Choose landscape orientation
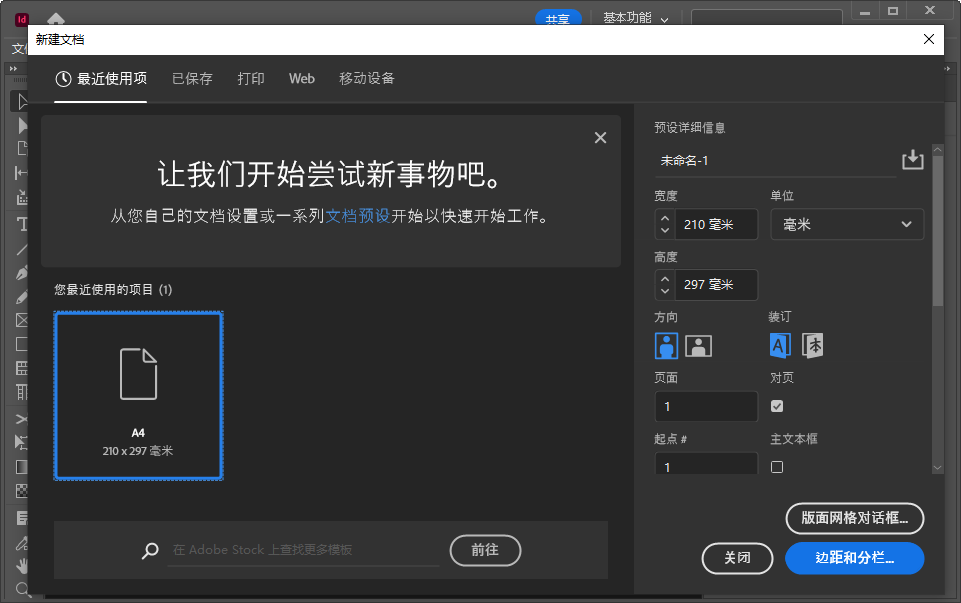Screen dimensions: 961x603 click(x=698, y=346)
